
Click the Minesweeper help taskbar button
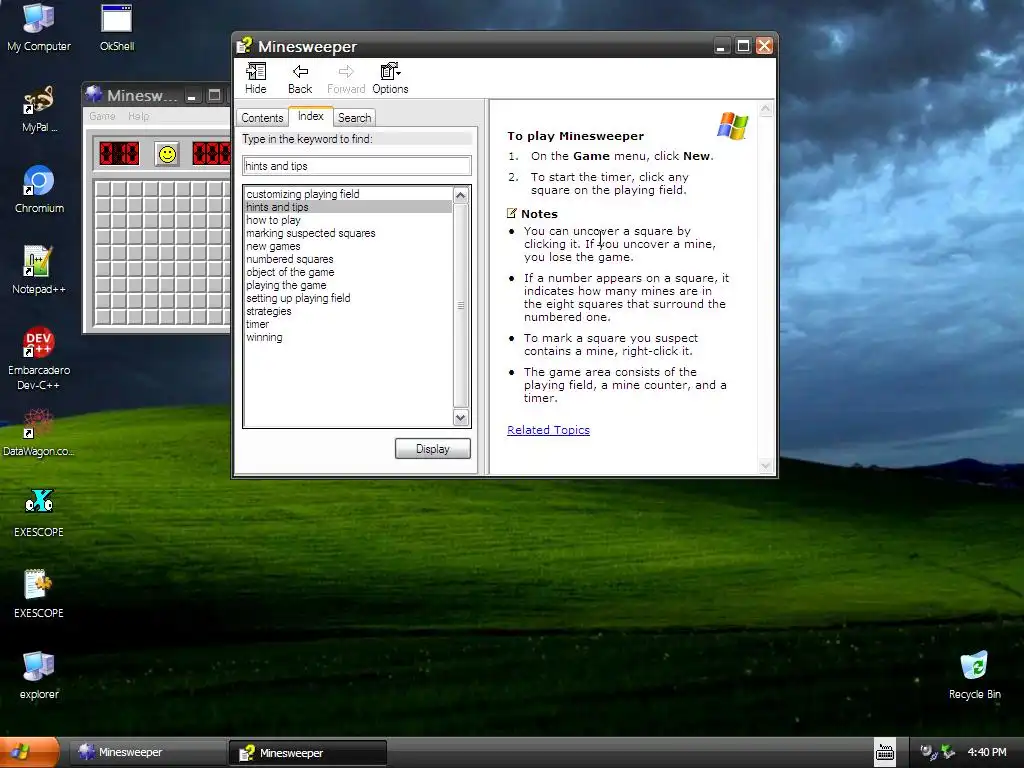click(x=308, y=753)
